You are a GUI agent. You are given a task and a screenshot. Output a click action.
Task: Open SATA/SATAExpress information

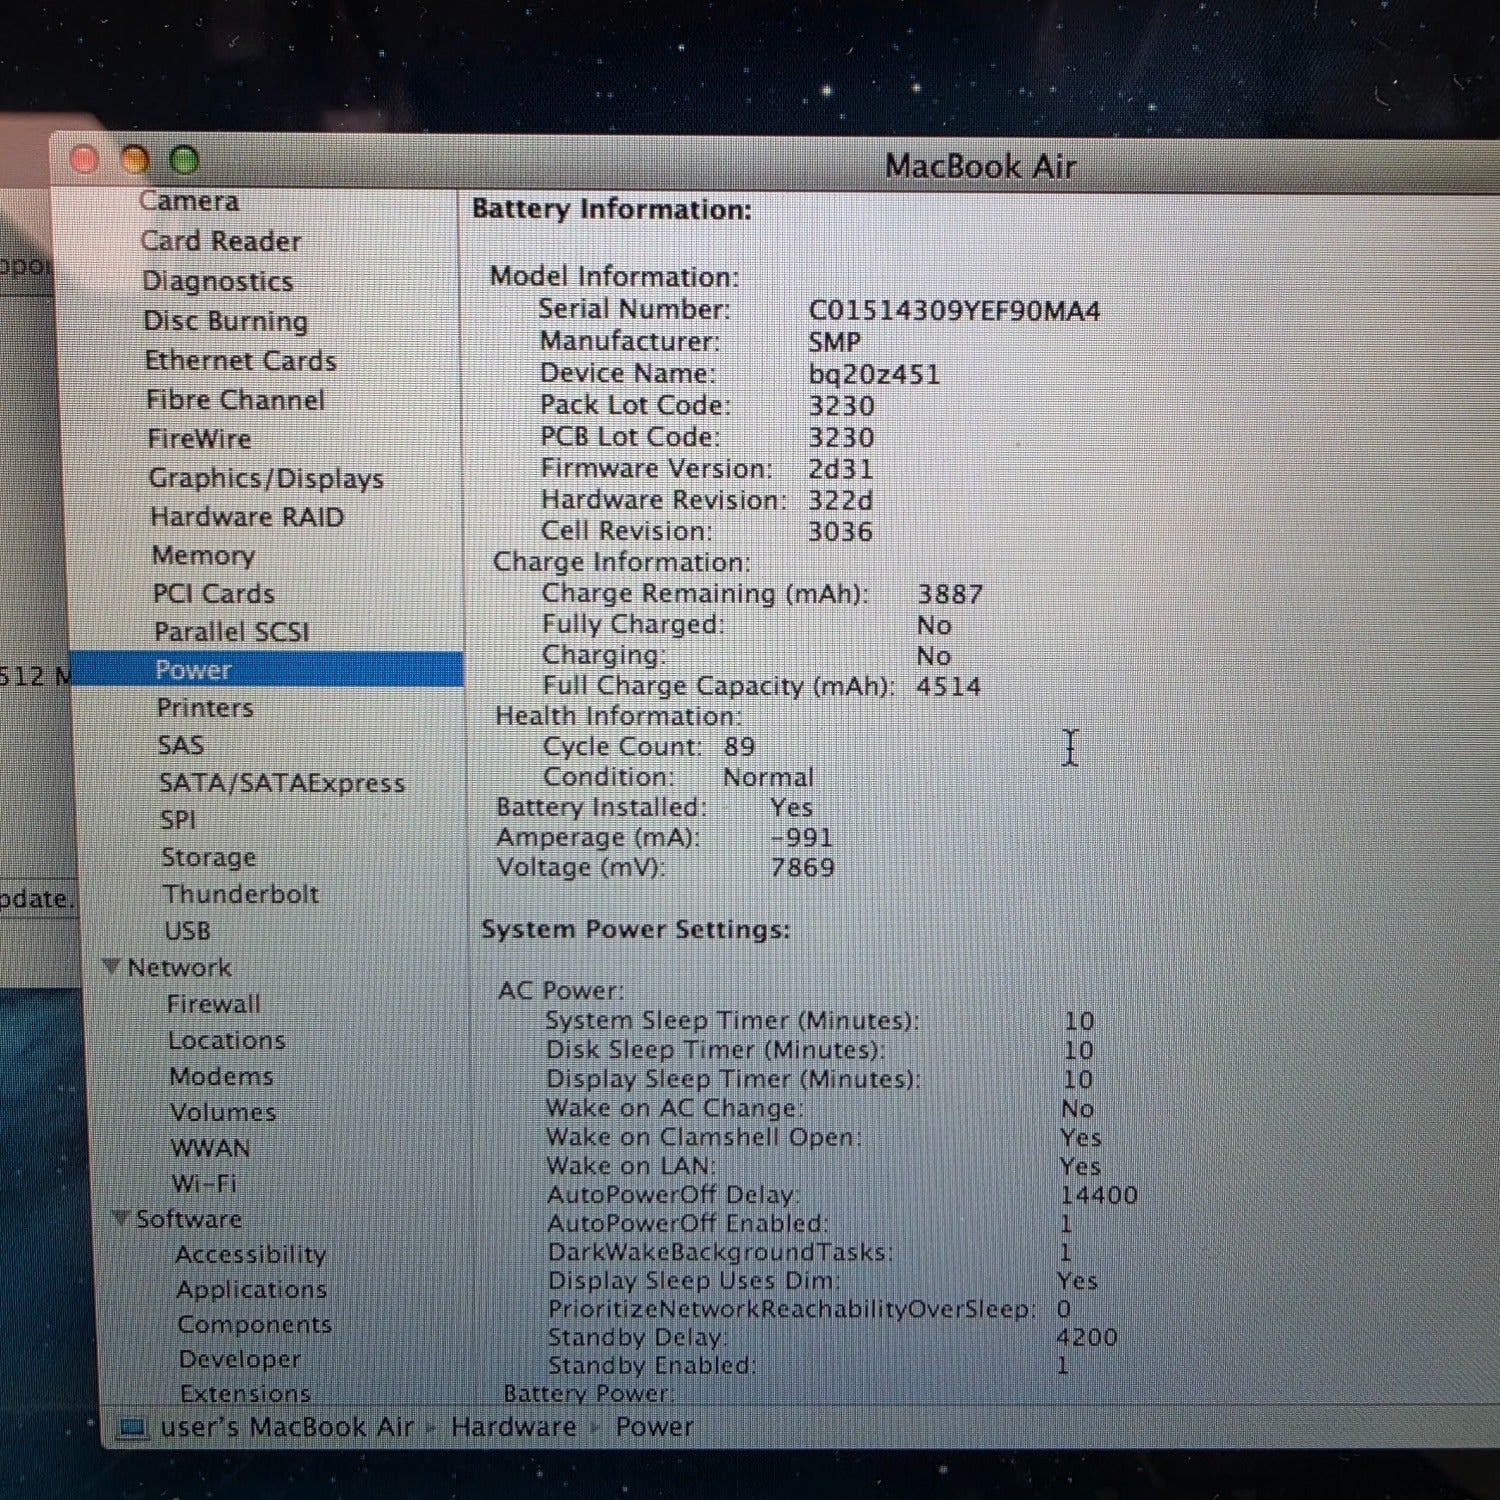click(282, 783)
